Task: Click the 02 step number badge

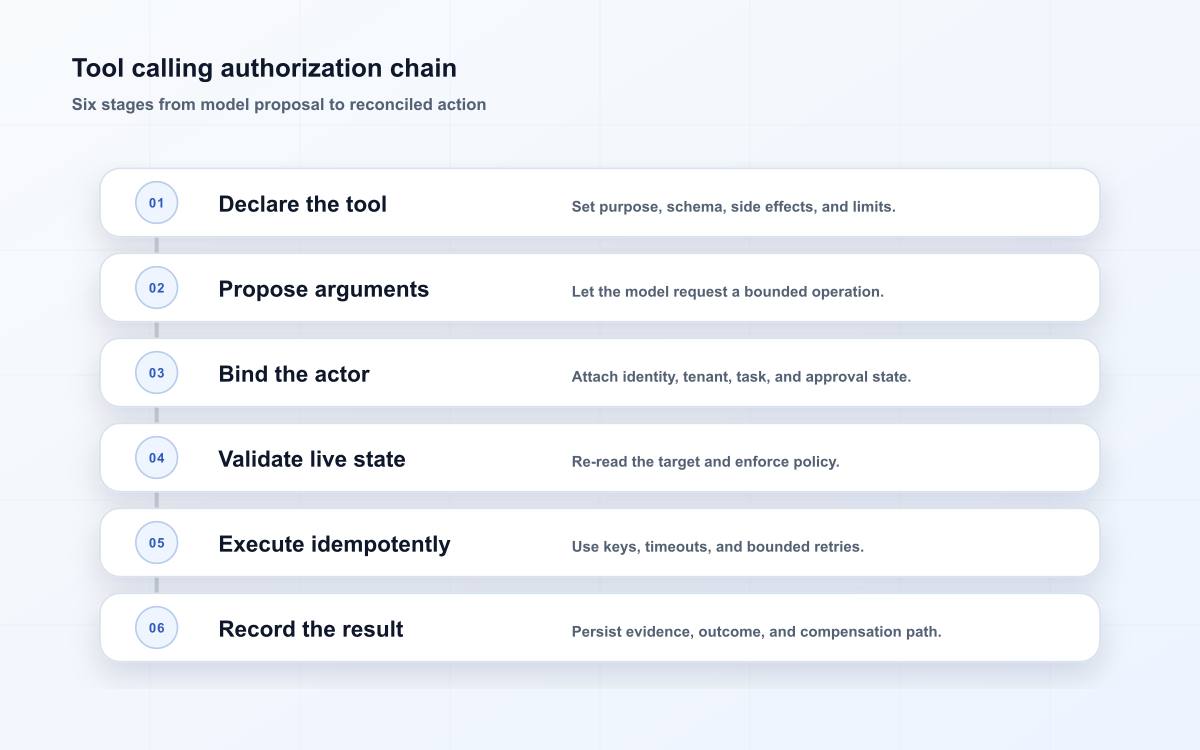Action: pos(157,288)
